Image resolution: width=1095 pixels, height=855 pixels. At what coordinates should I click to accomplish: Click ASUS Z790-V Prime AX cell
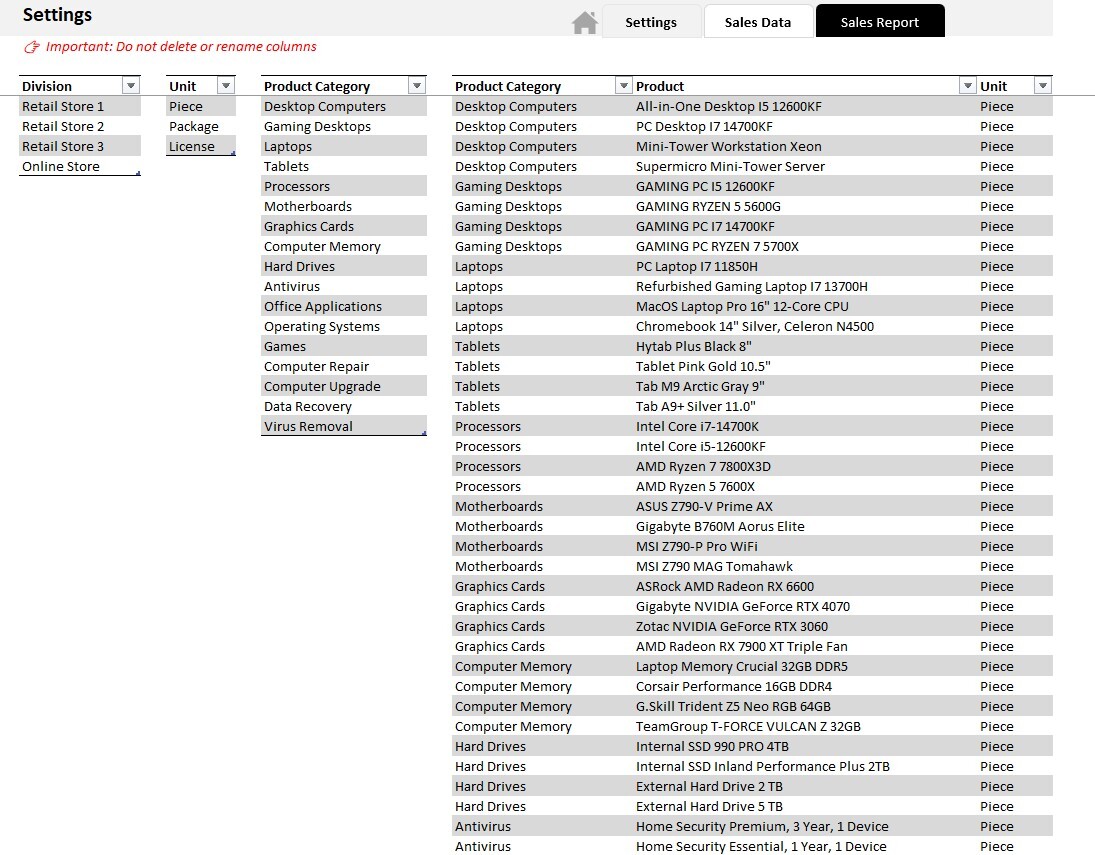pos(804,506)
